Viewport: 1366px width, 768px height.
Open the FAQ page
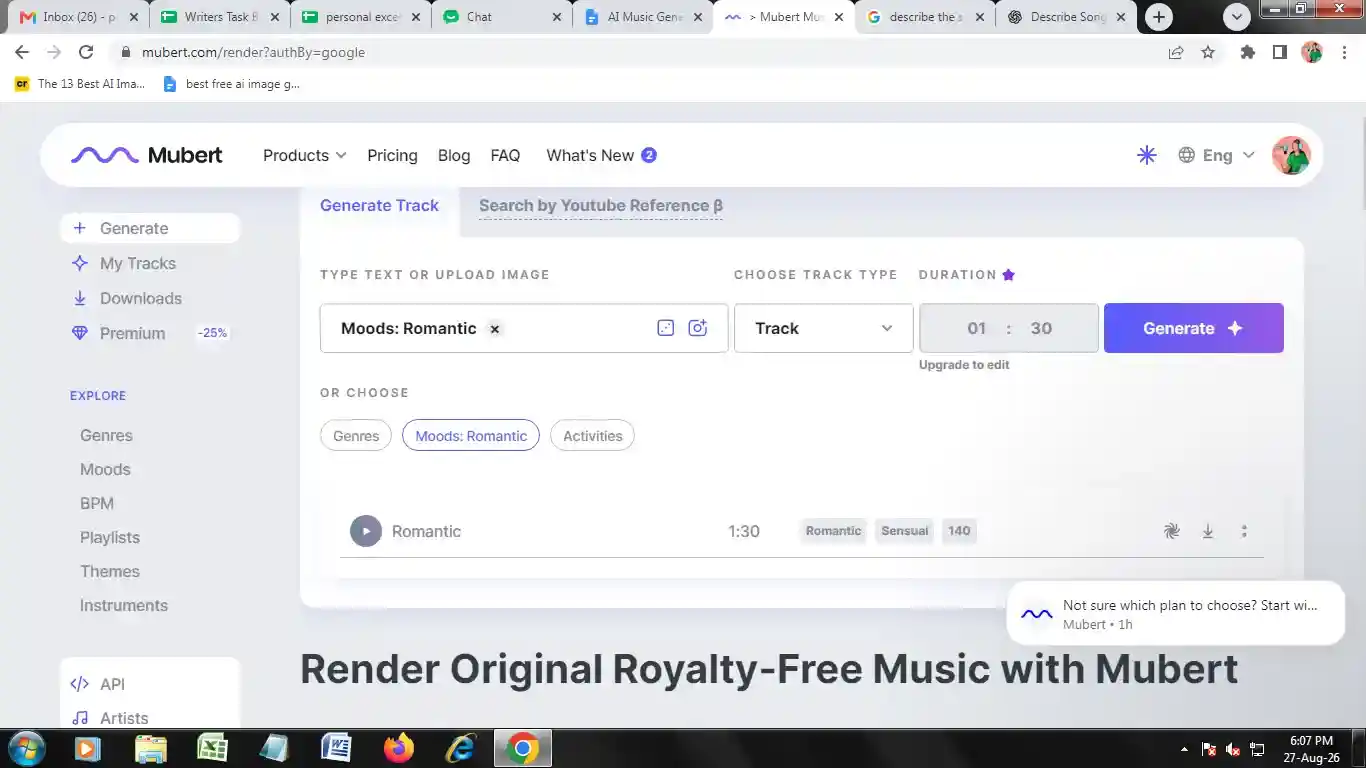click(x=505, y=155)
